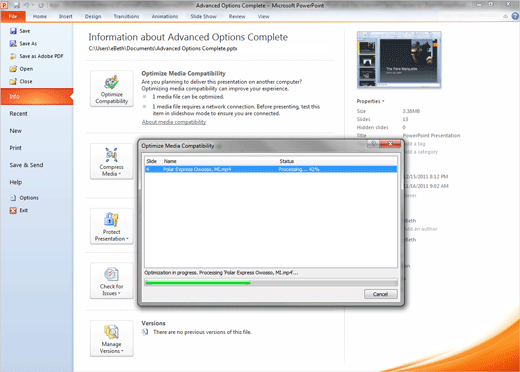Click the 3.38MB size value
Viewport: 520px width, 372px height.
click(411, 111)
